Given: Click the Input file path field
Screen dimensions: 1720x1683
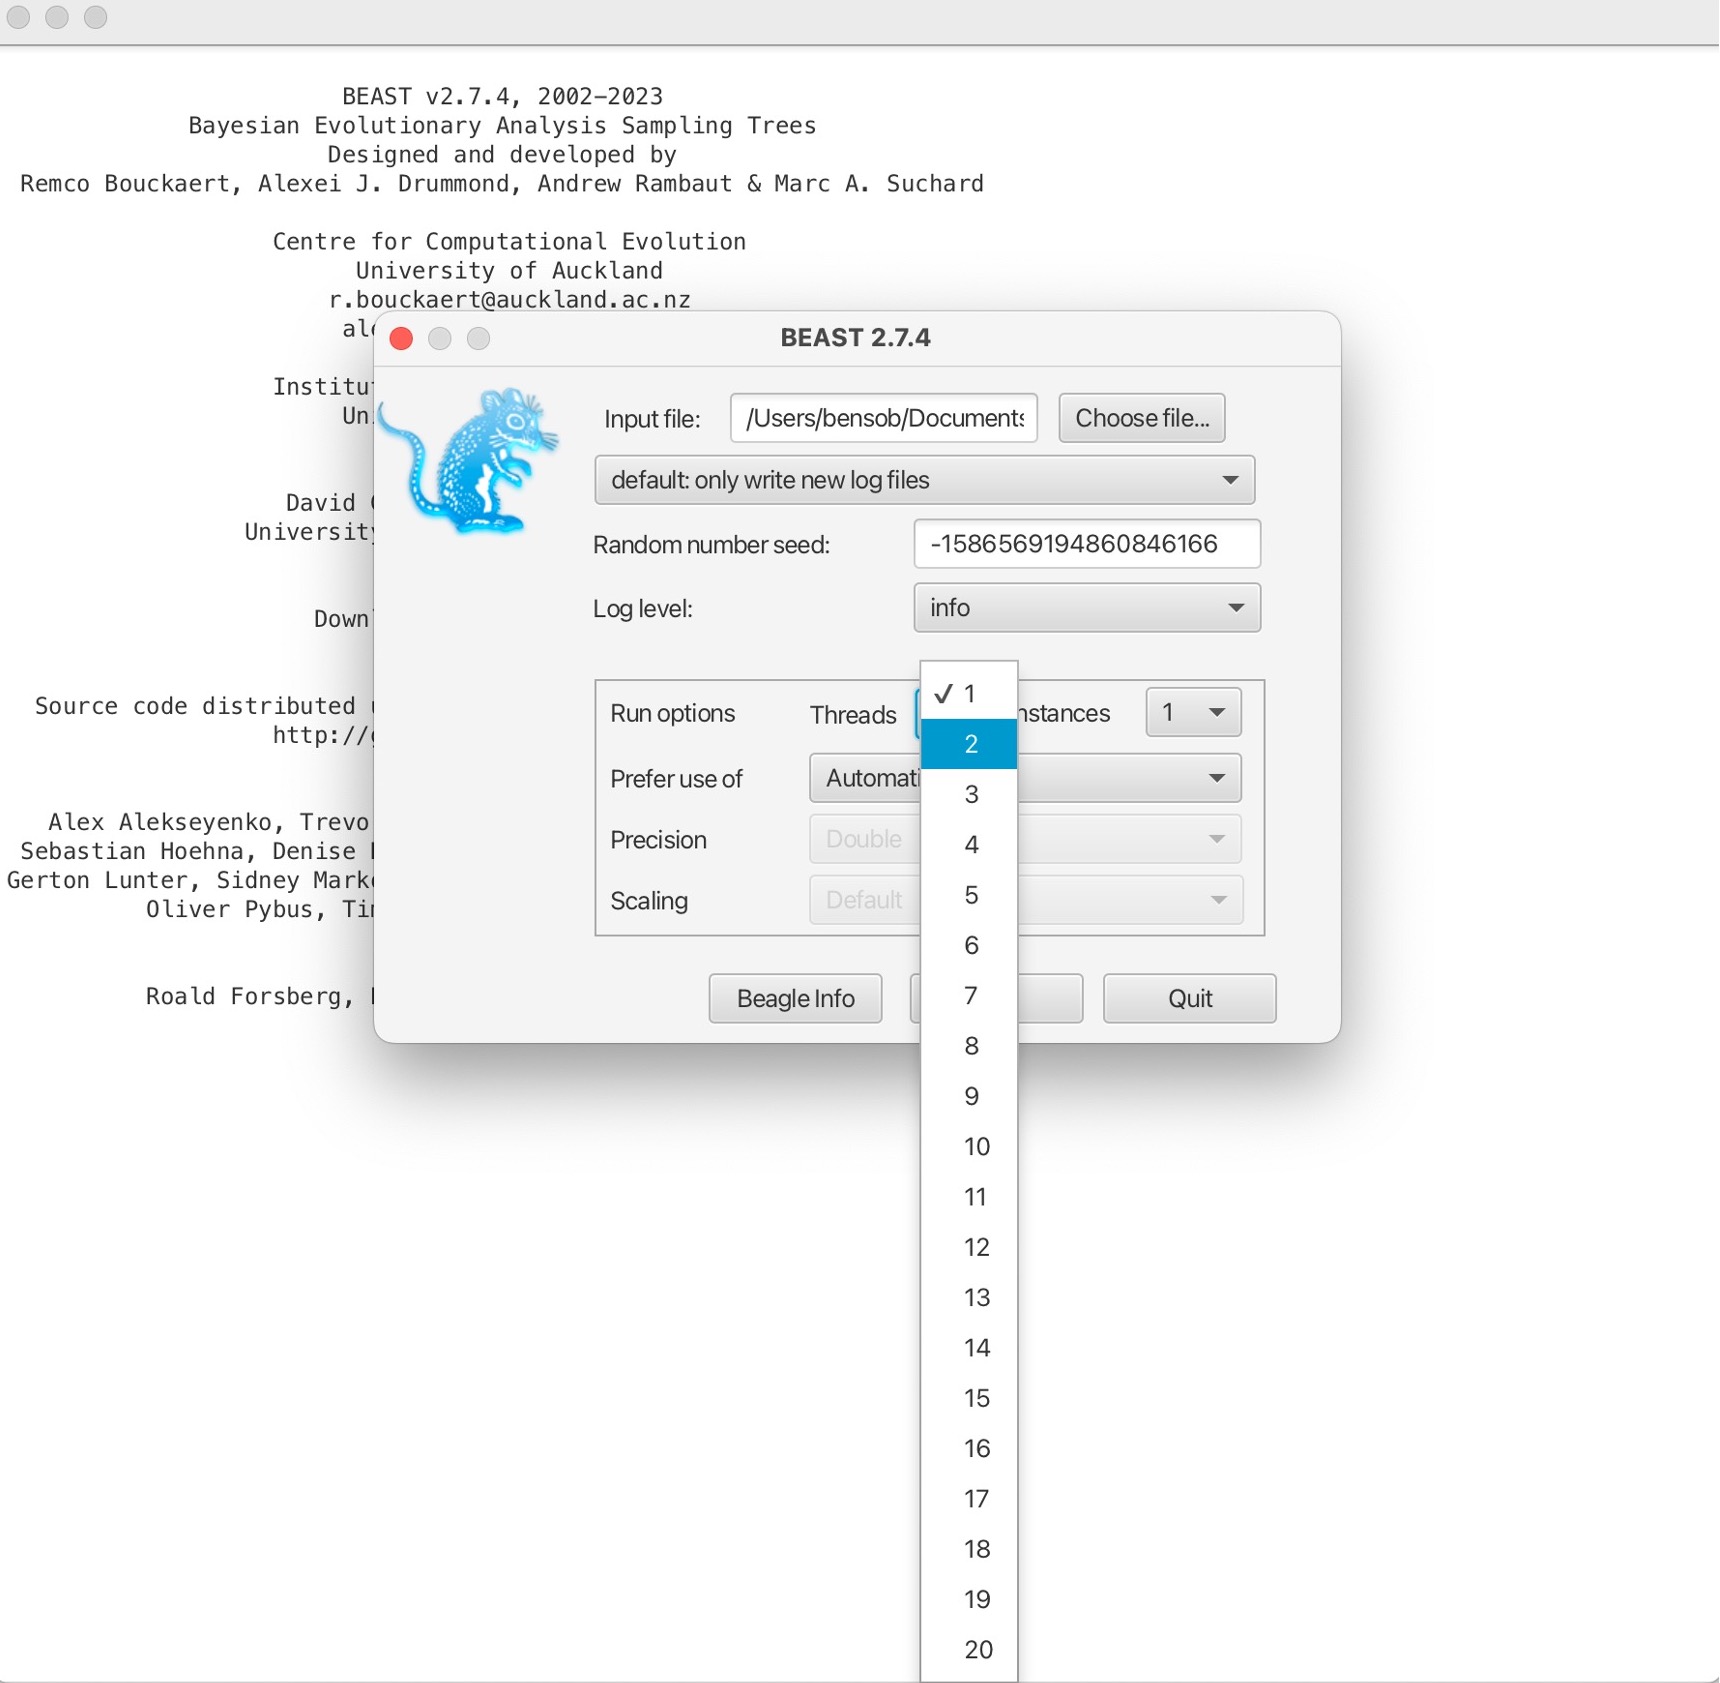Looking at the screenshot, I should (883, 418).
